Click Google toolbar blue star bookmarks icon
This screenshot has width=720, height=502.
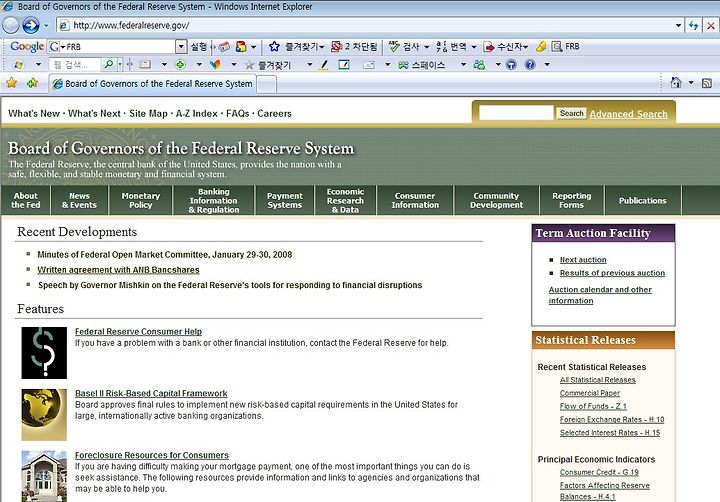274,46
